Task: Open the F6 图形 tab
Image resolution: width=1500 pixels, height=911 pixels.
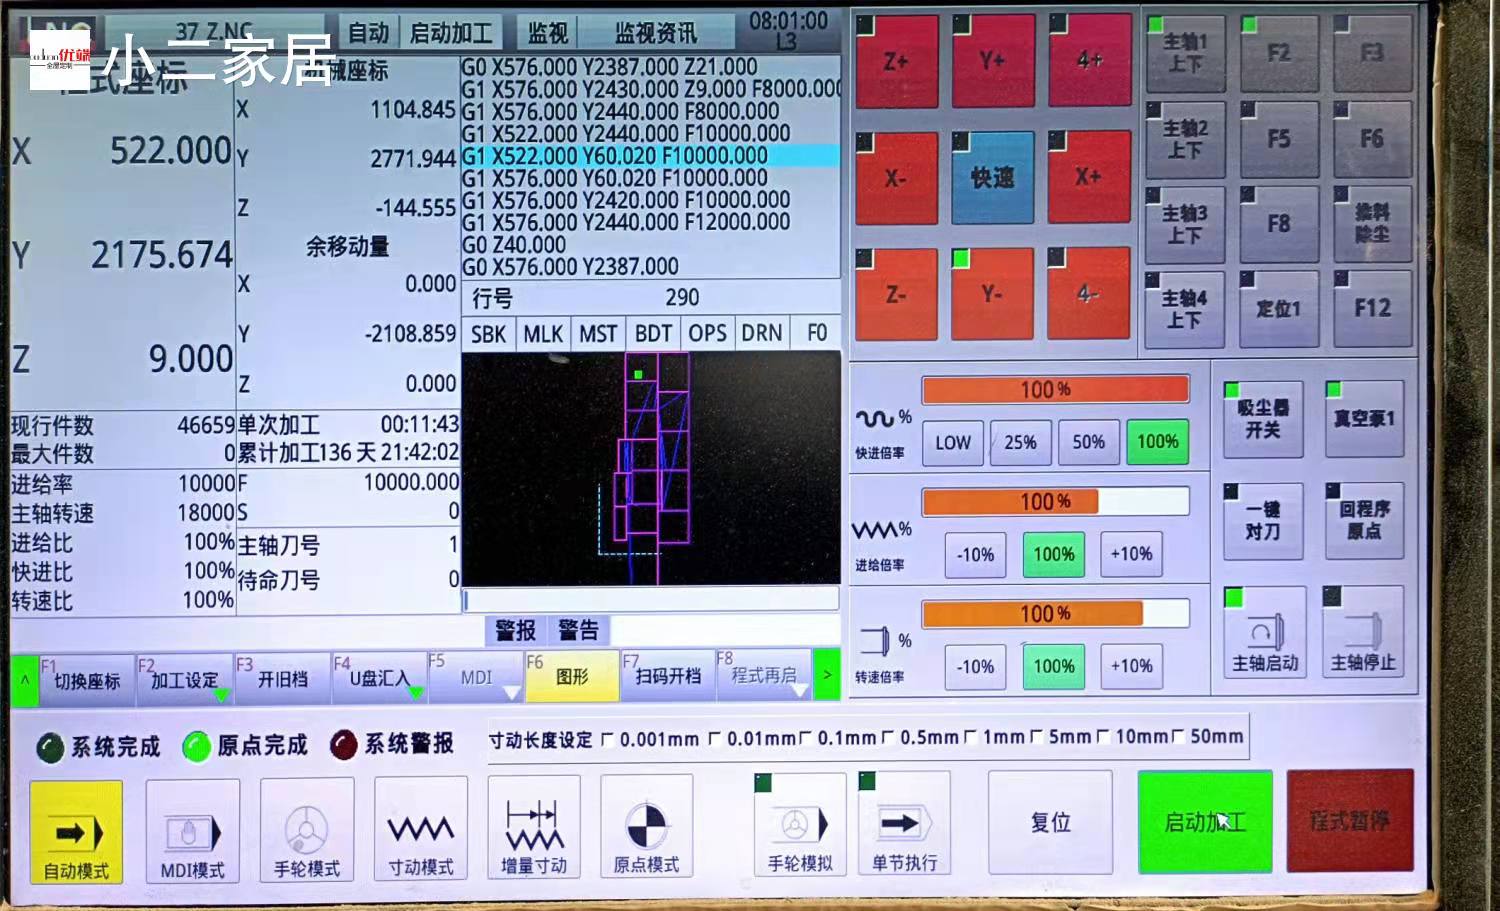Action: 571,677
